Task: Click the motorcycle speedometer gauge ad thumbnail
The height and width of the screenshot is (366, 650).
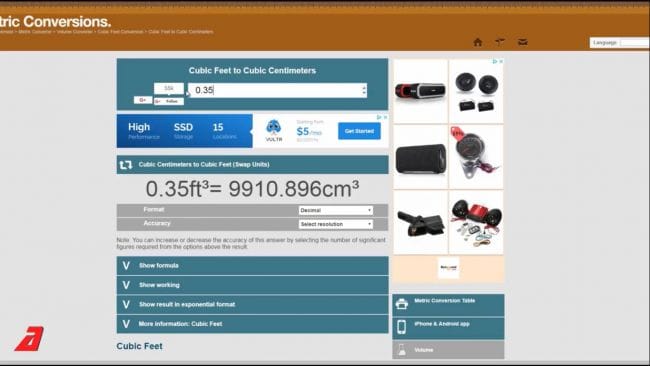Action: tap(476, 157)
